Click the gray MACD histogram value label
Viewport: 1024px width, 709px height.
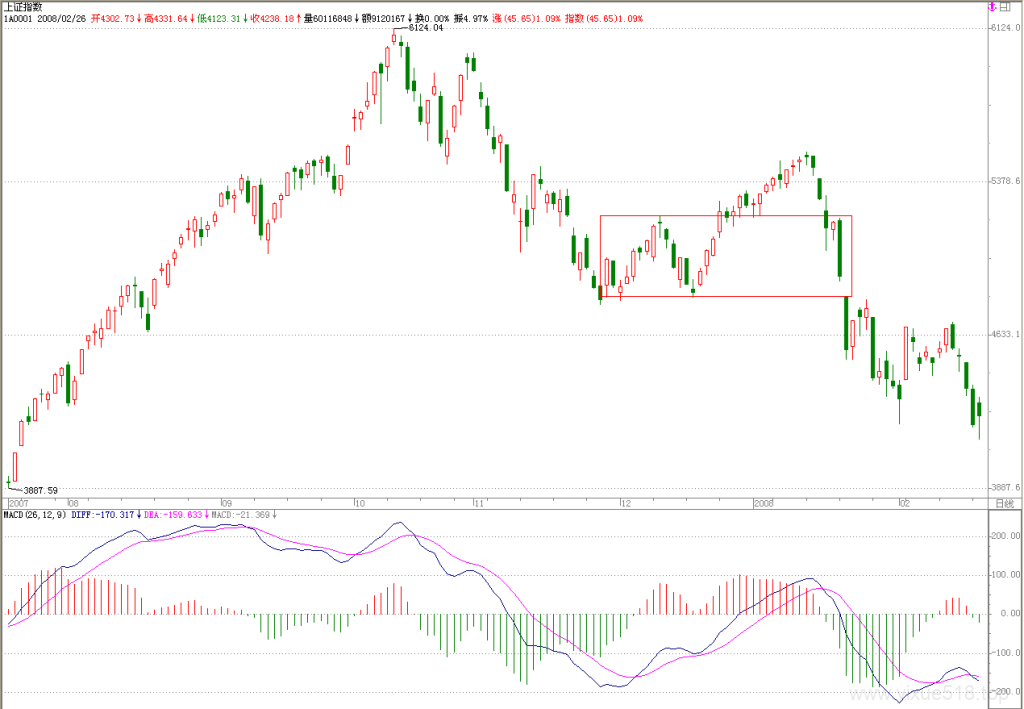pos(240,515)
